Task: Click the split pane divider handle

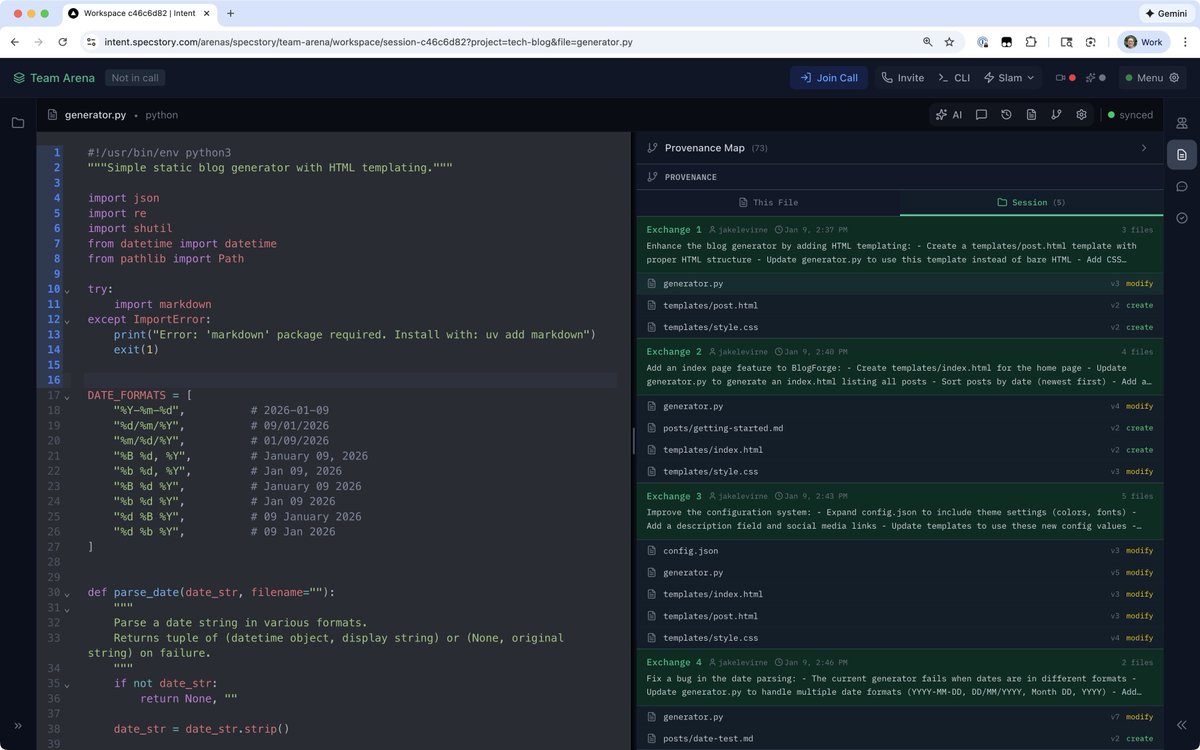Action: 633,441
